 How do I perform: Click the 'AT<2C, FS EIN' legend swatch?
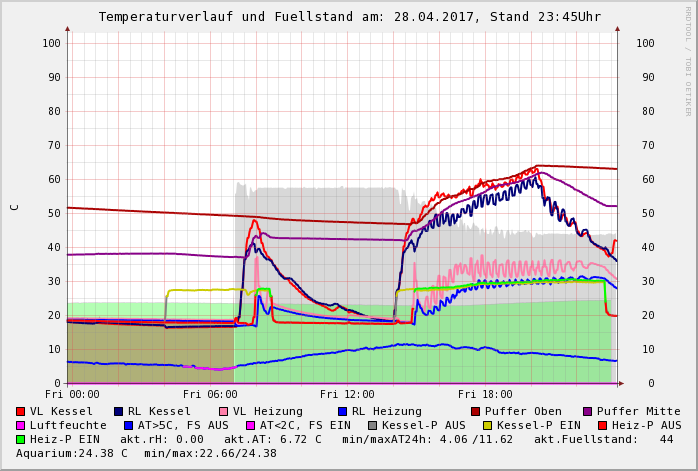[x=252, y=425]
